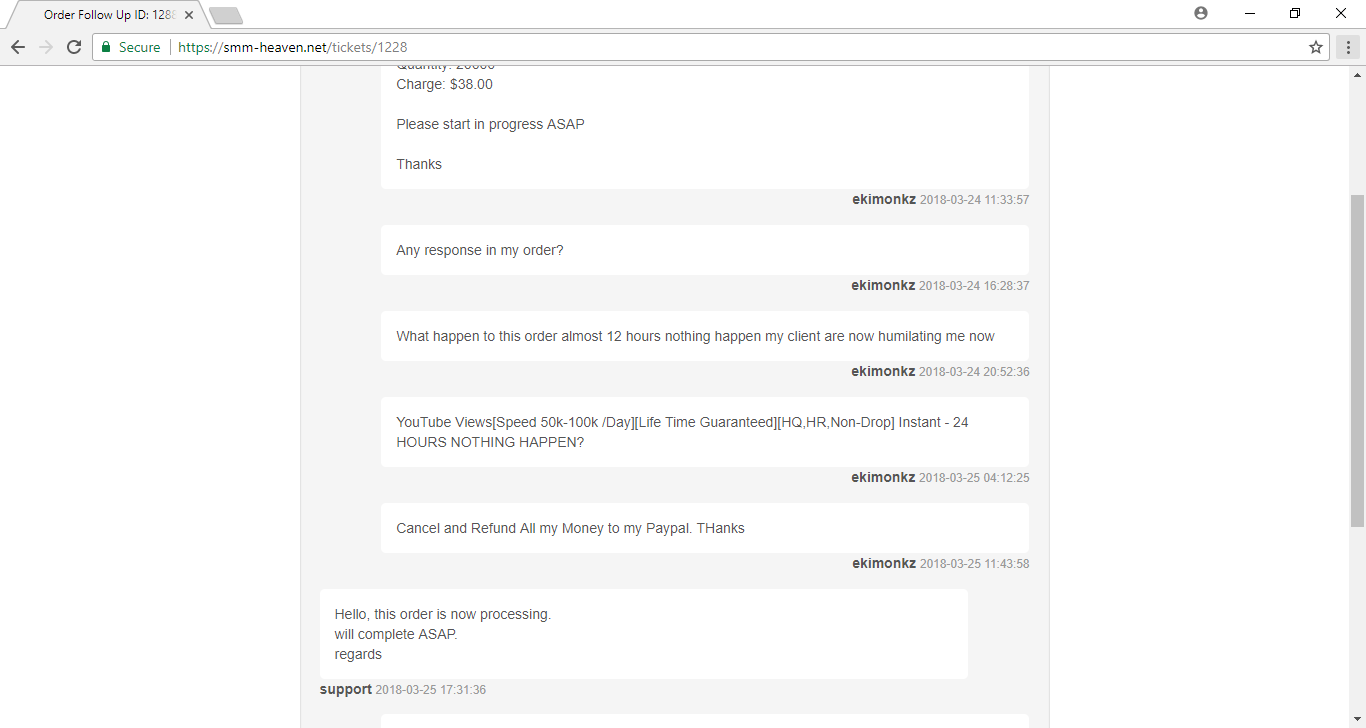Close the Order Follow Up tab
The image size is (1366, 728).
(x=189, y=16)
